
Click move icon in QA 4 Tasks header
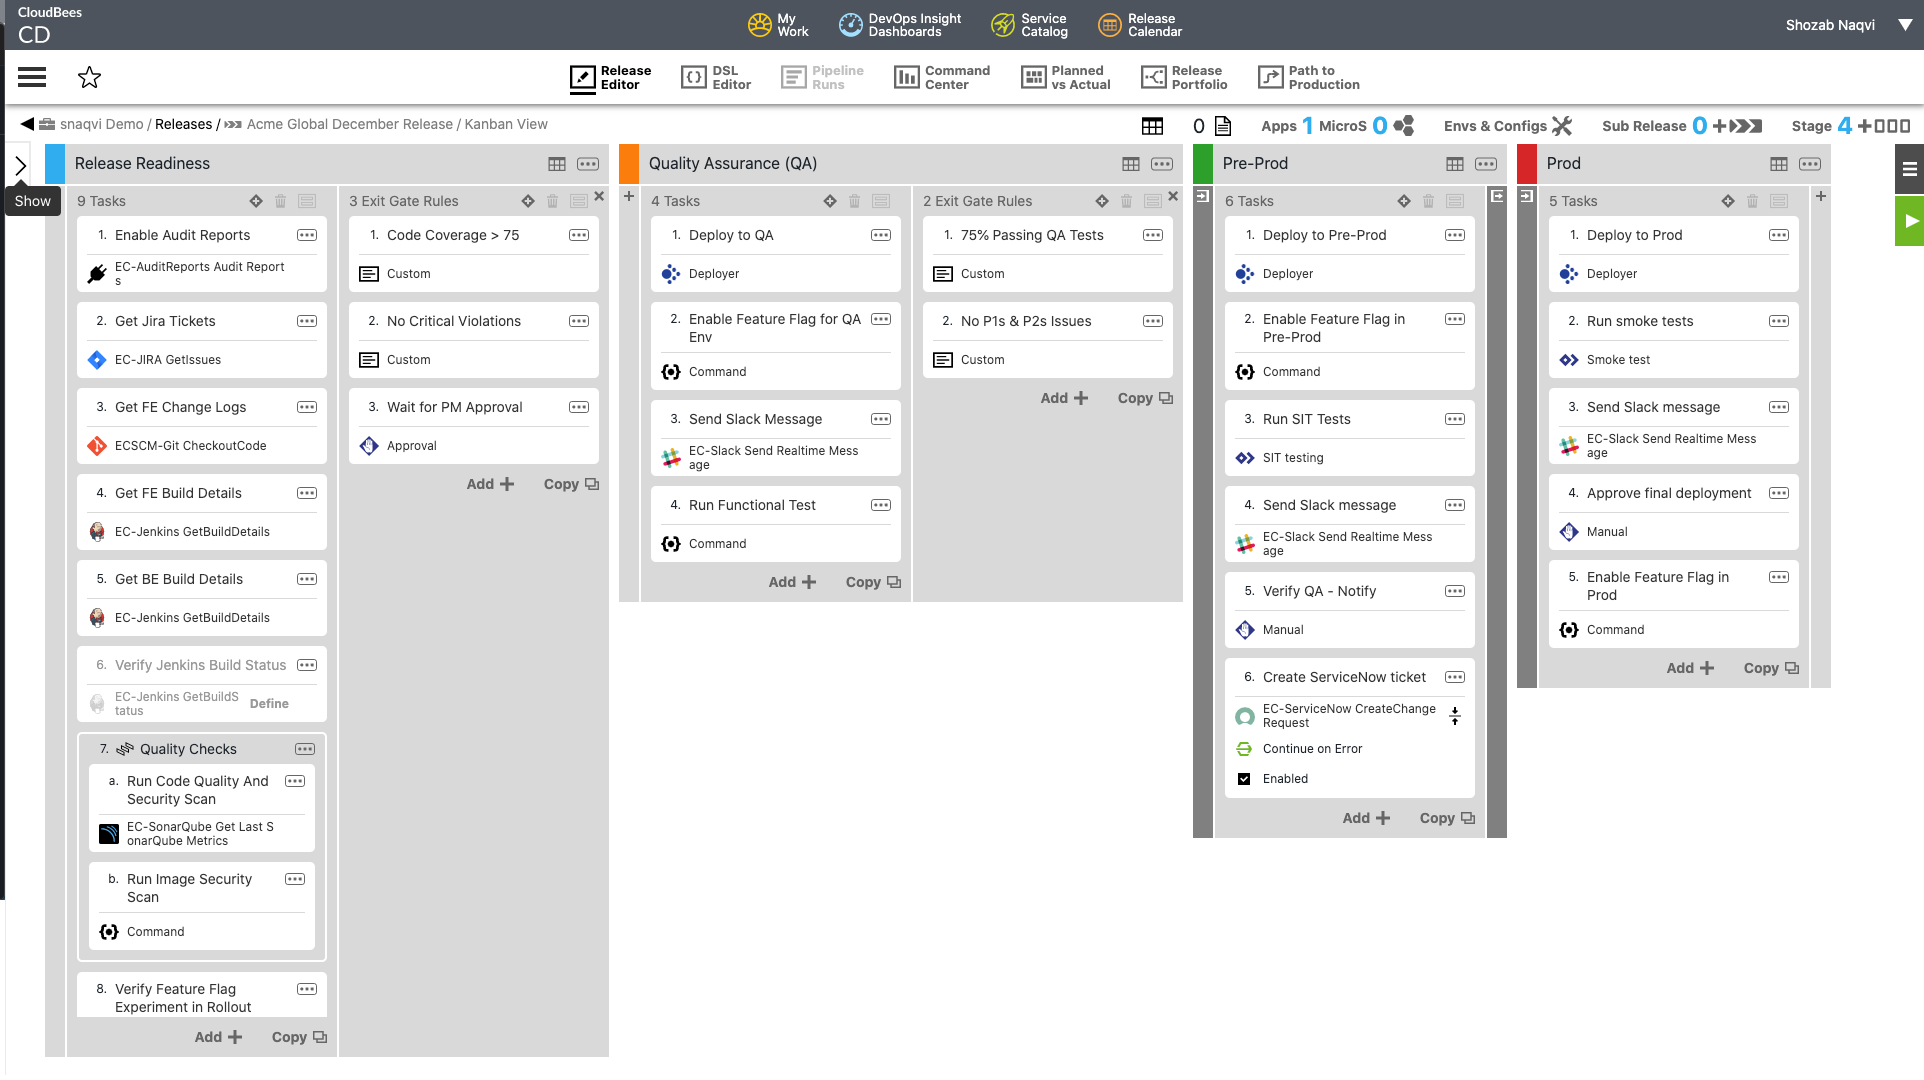coord(830,201)
